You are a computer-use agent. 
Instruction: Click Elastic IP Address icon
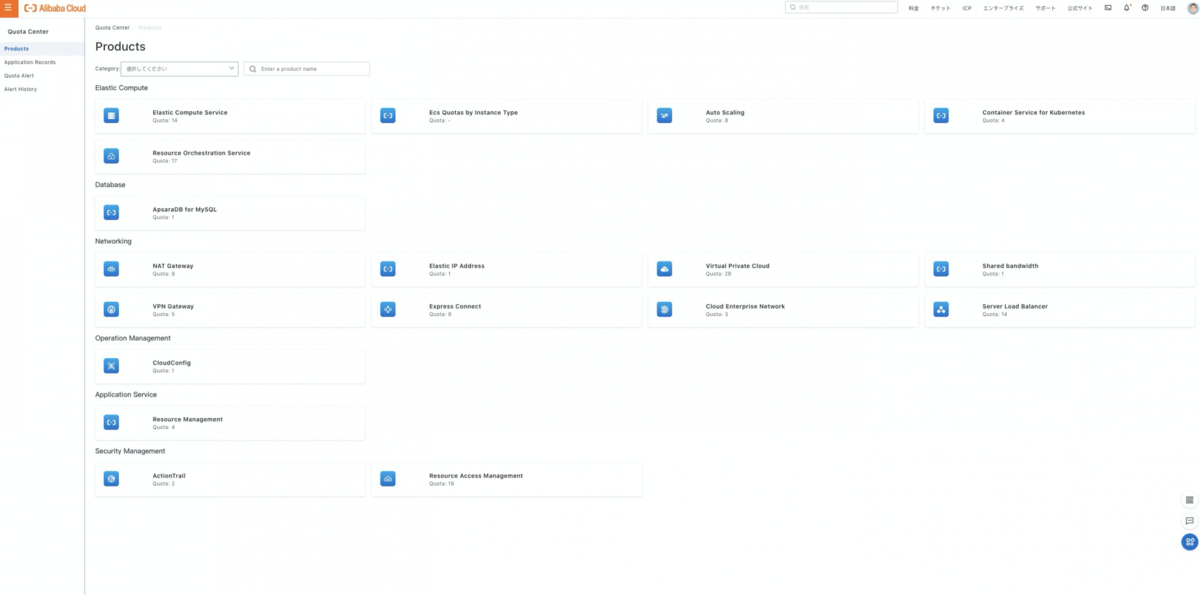coord(388,269)
